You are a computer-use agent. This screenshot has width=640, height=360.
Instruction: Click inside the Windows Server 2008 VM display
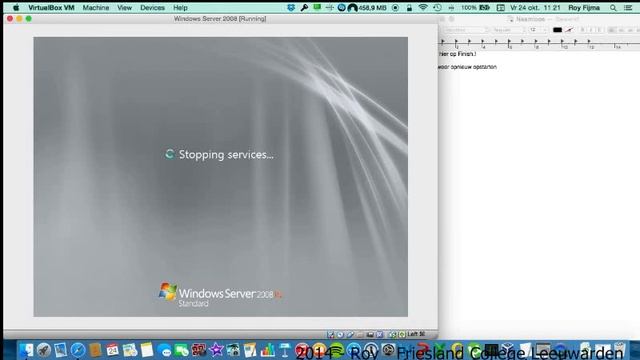[x=220, y=177]
